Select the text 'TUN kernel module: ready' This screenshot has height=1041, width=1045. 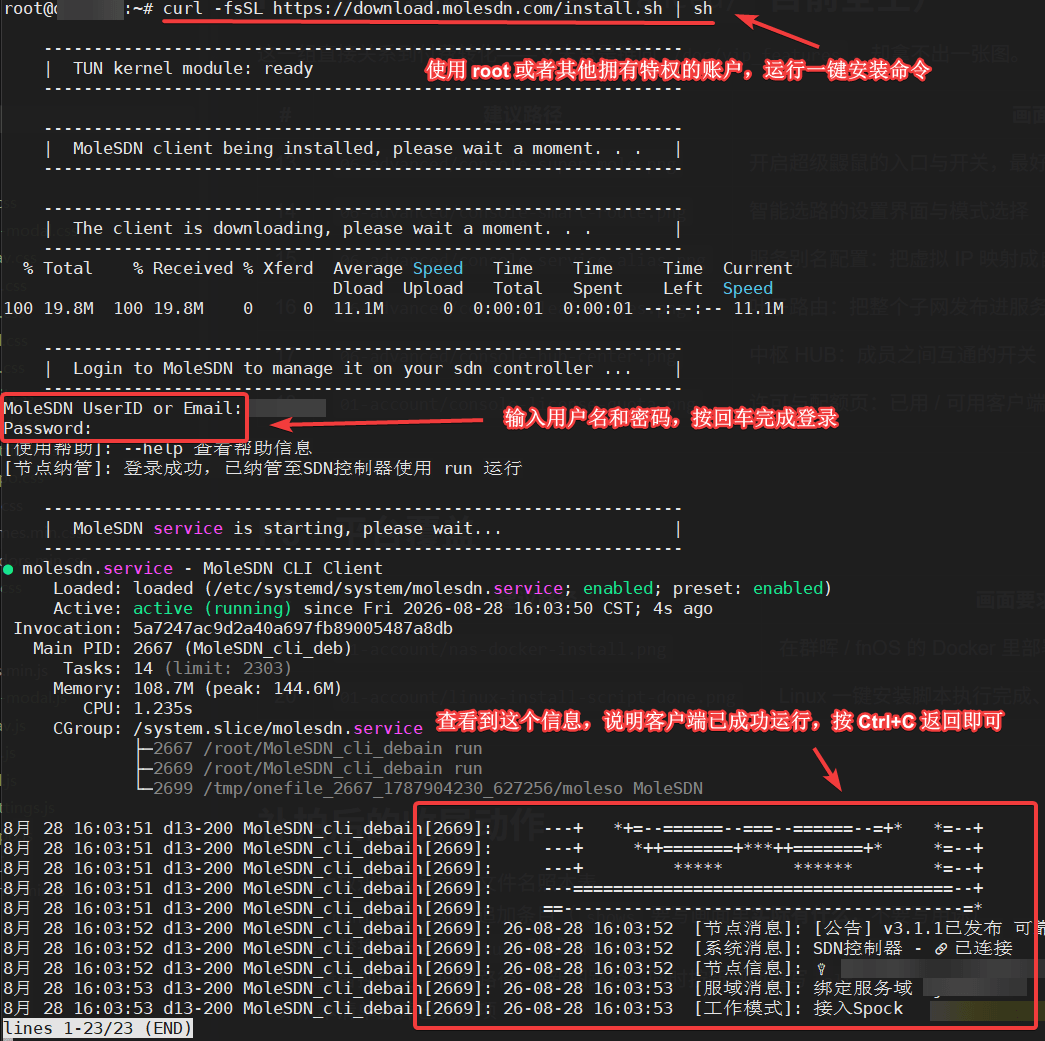[193, 69]
